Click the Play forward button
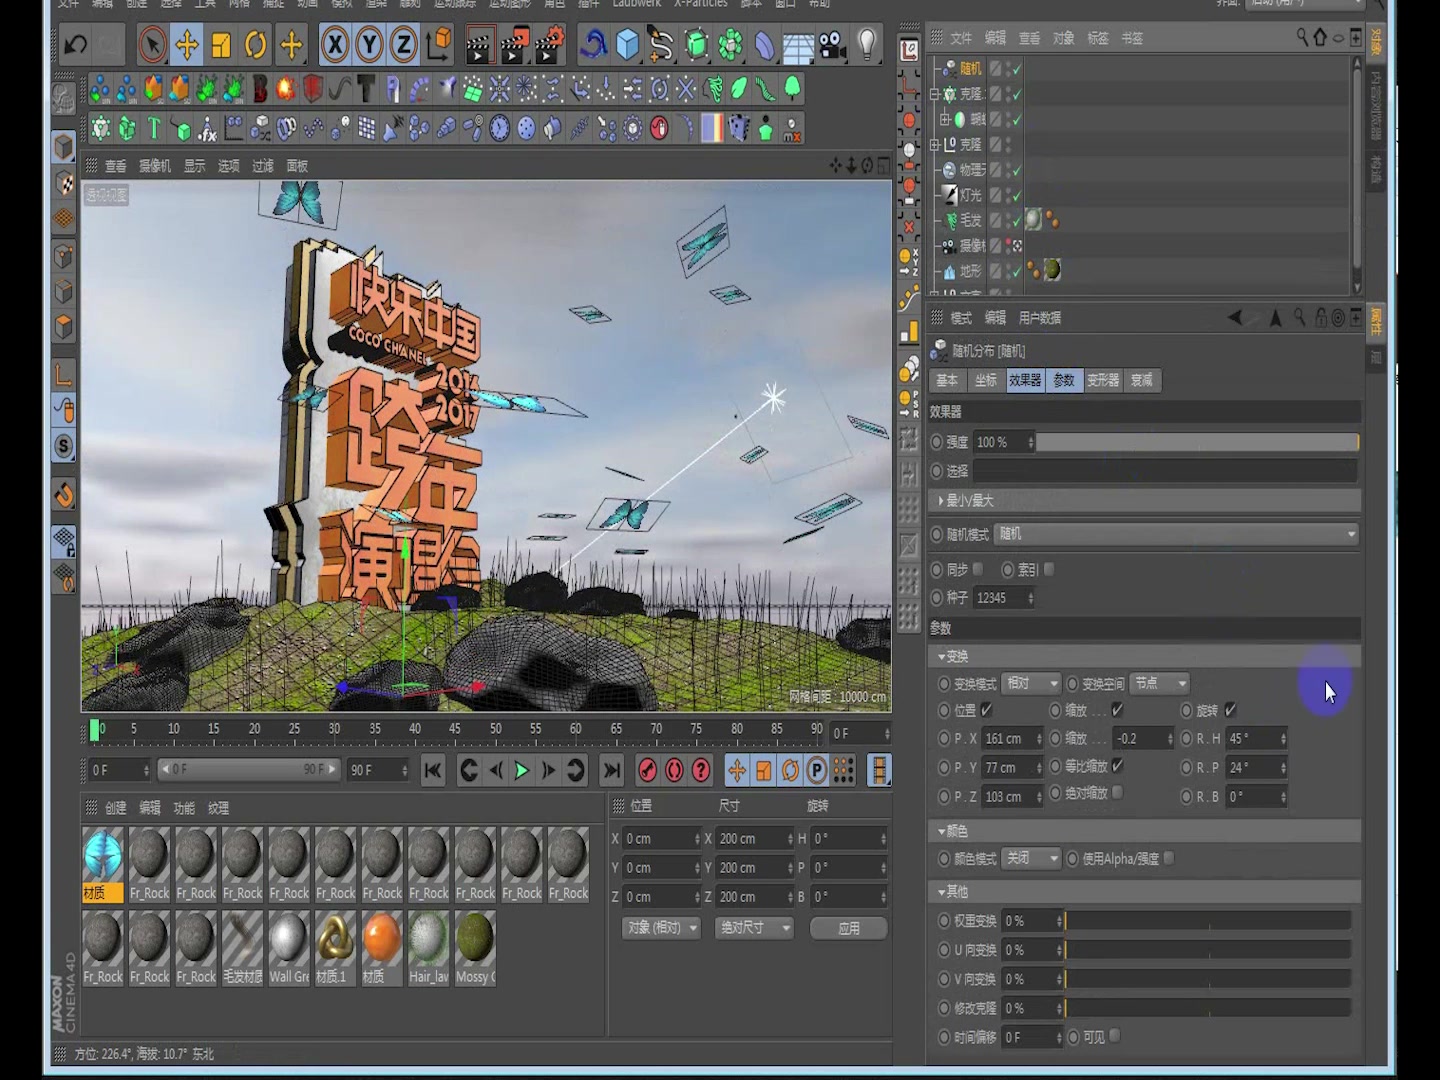 [x=521, y=770]
